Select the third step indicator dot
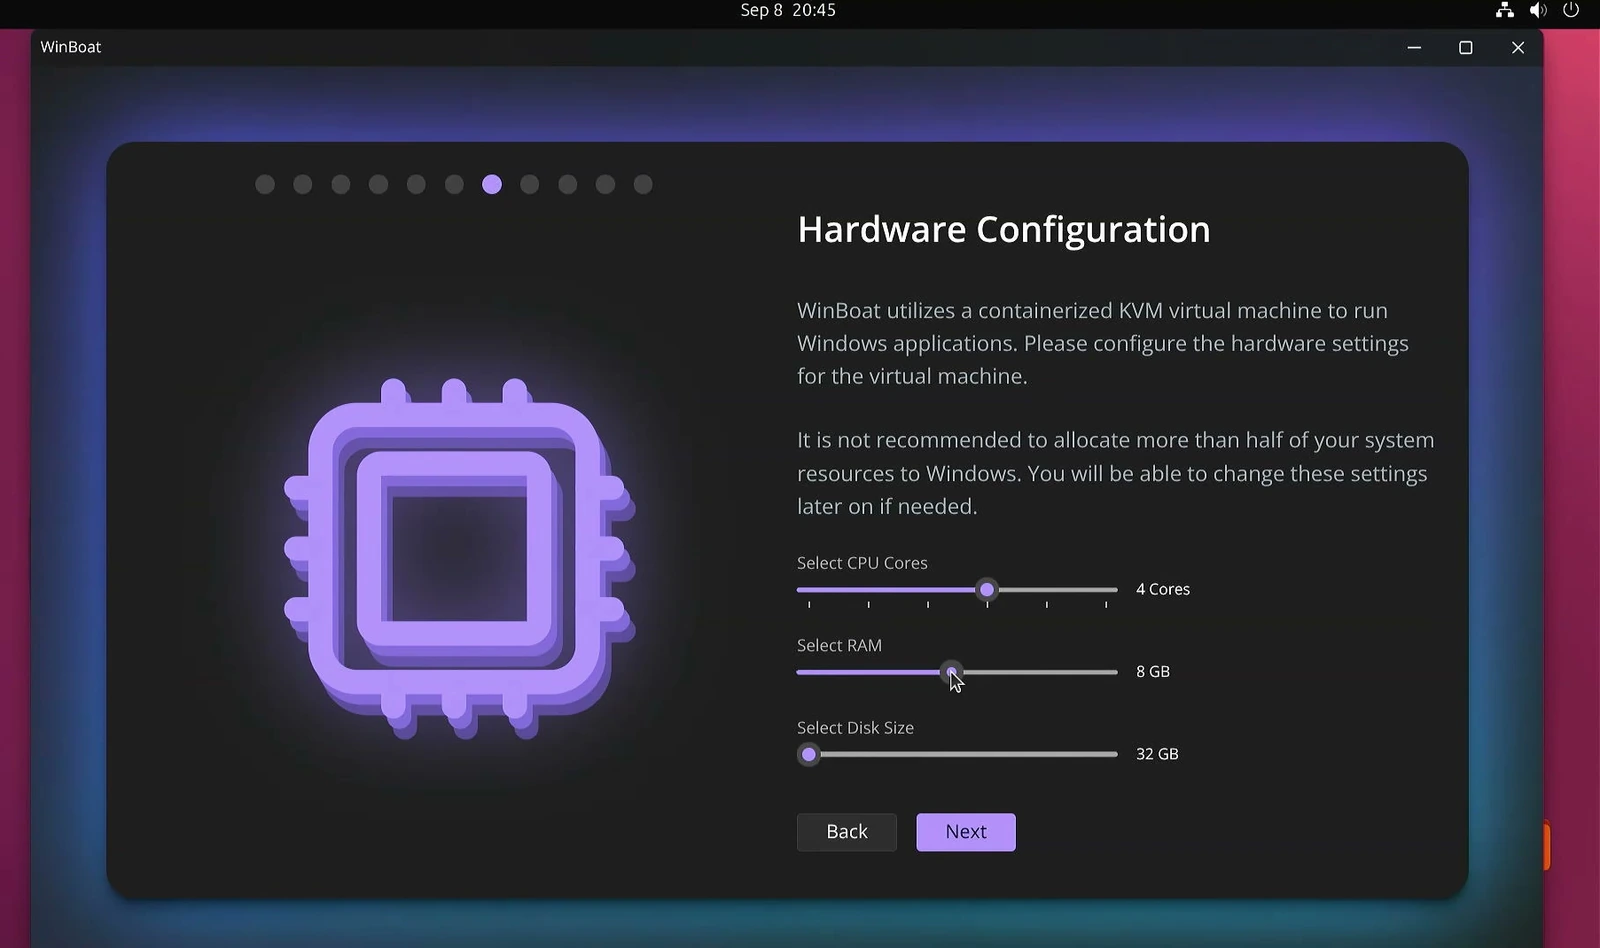The width and height of the screenshot is (1600, 948). click(341, 184)
